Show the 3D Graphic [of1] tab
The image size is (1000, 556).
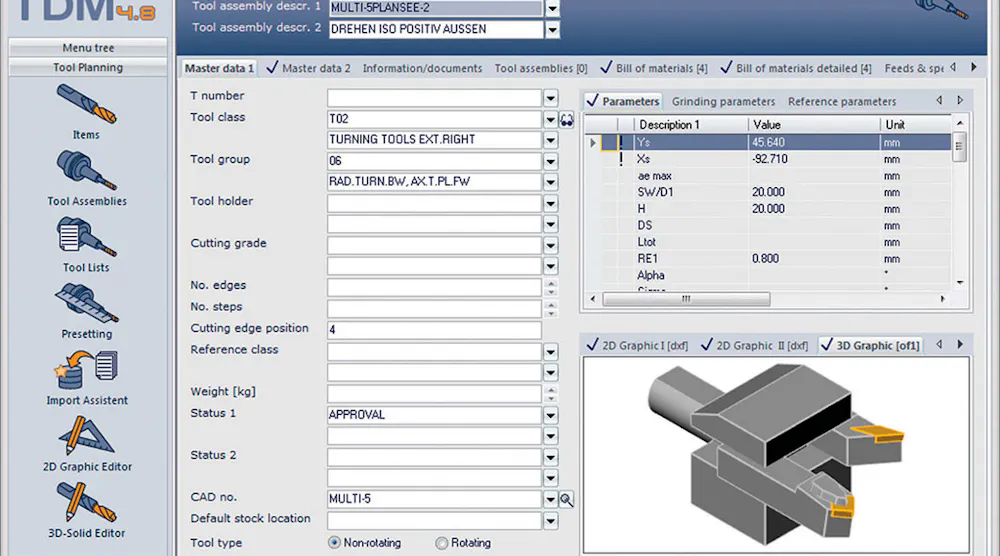click(x=870, y=346)
